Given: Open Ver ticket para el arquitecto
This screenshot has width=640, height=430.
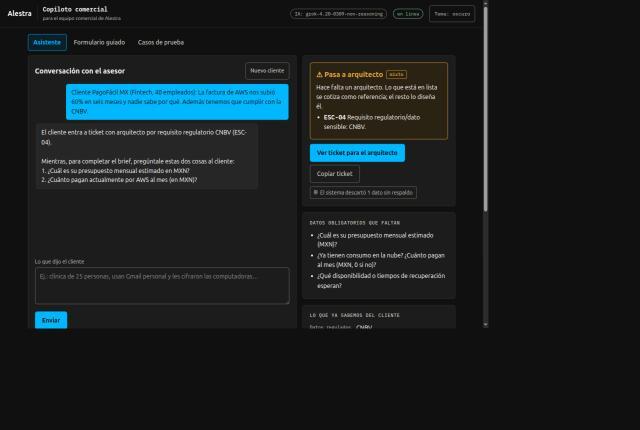Looking at the screenshot, I should click(x=357, y=153).
